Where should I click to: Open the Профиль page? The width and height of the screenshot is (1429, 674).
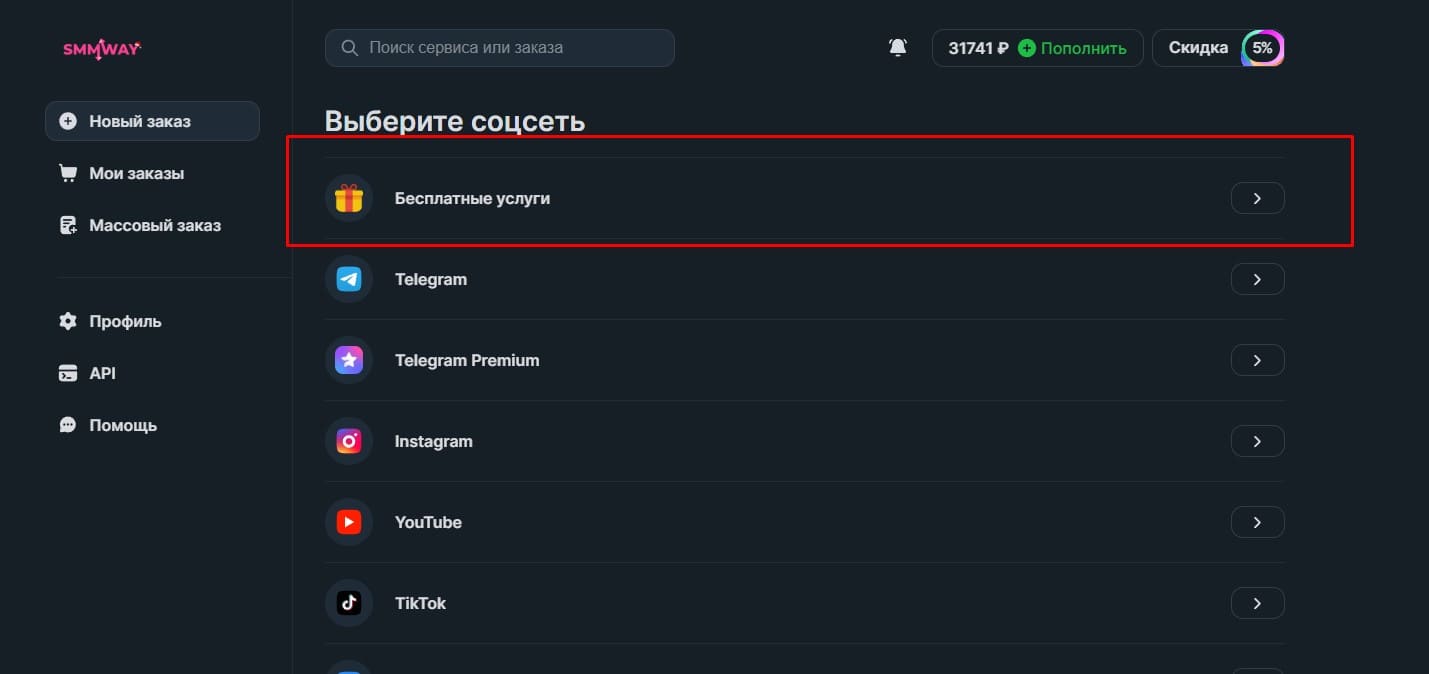click(125, 321)
